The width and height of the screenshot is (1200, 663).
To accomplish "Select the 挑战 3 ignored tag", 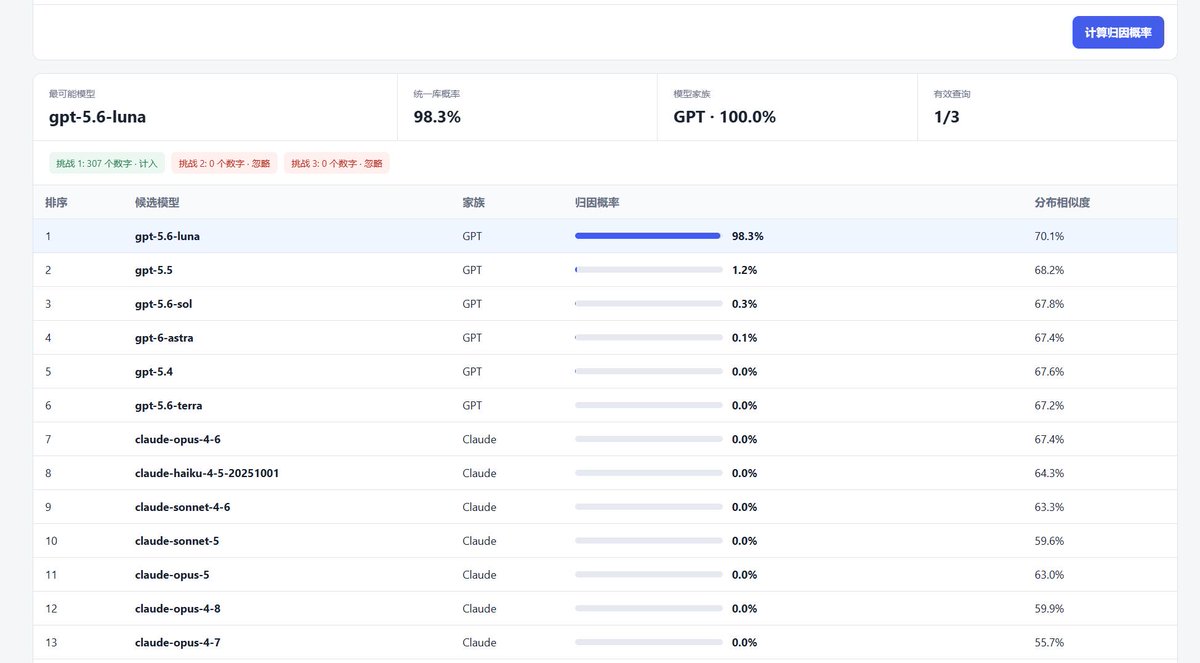I will (x=337, y=163).
